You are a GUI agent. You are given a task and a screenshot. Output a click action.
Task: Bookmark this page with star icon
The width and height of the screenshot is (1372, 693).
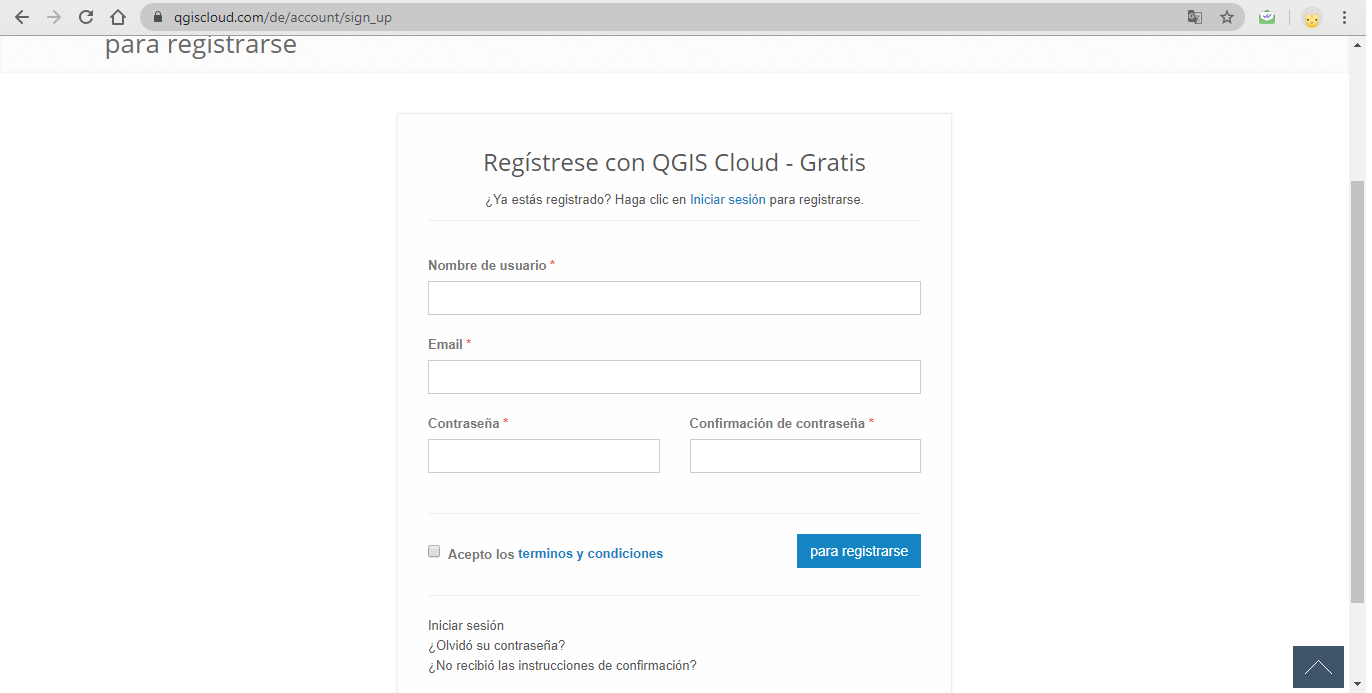pos(1227,17)
